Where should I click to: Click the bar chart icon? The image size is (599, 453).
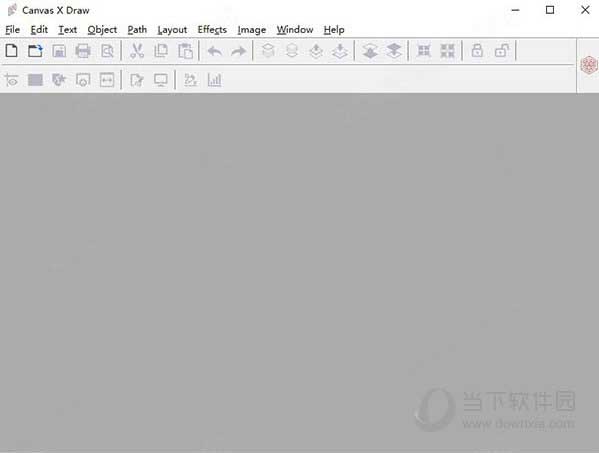click(214, 80)
